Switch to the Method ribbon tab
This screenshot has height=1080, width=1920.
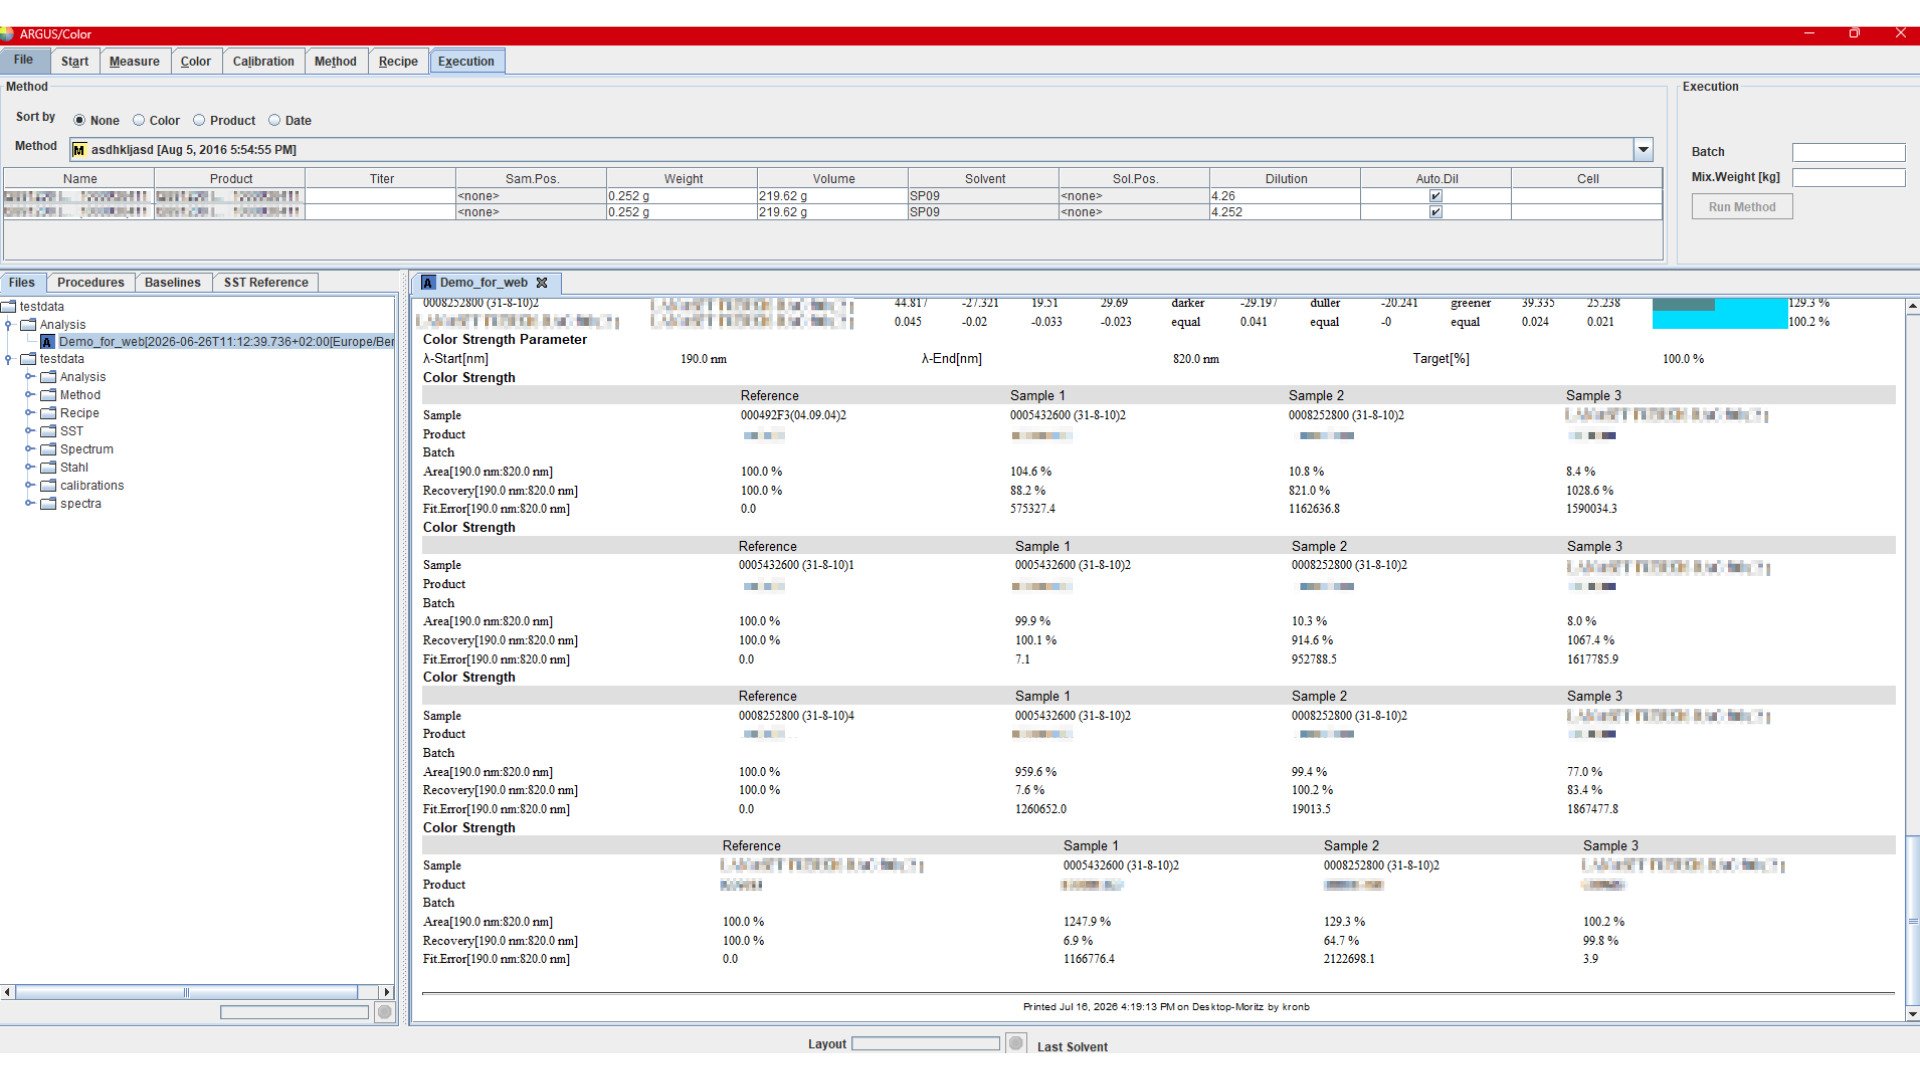click(335, 61)
